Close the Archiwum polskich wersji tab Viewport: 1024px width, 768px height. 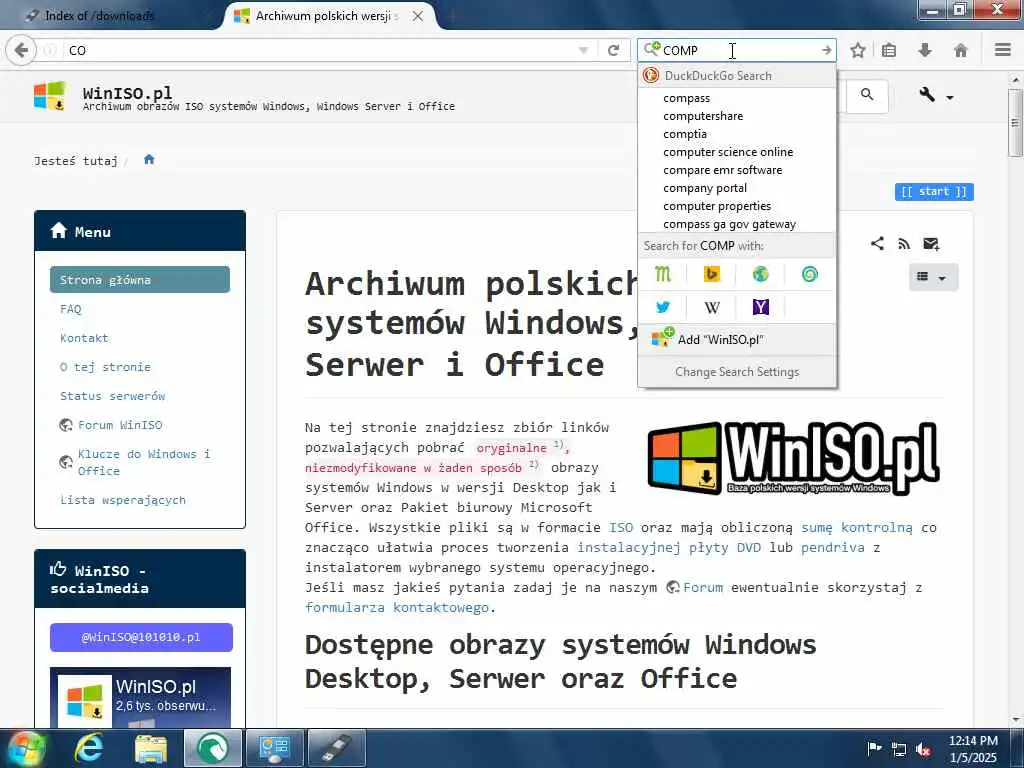(x=418, y=16)
